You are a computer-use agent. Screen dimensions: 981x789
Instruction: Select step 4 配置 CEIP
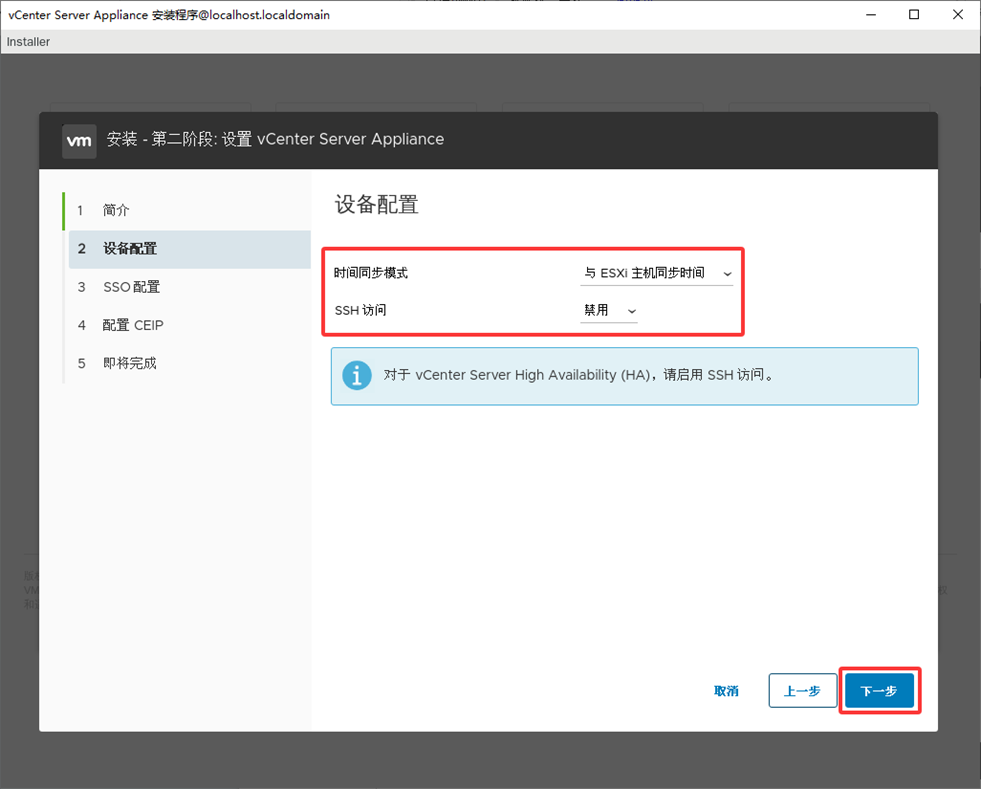tap(132, 325)
